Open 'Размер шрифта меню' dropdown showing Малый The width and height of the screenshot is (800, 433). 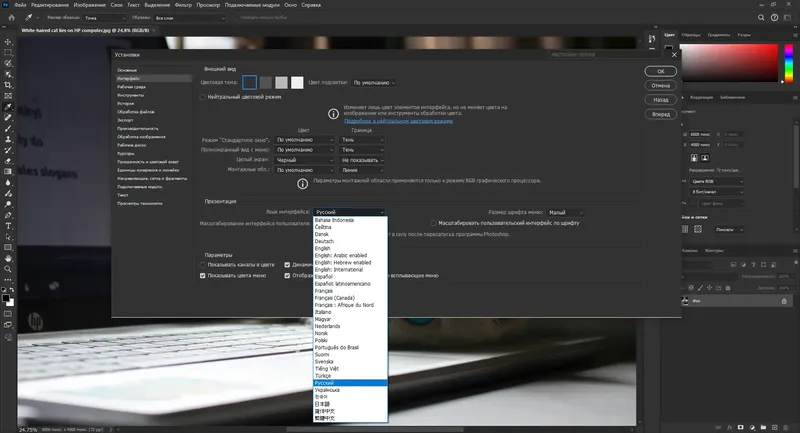[565, 213]
